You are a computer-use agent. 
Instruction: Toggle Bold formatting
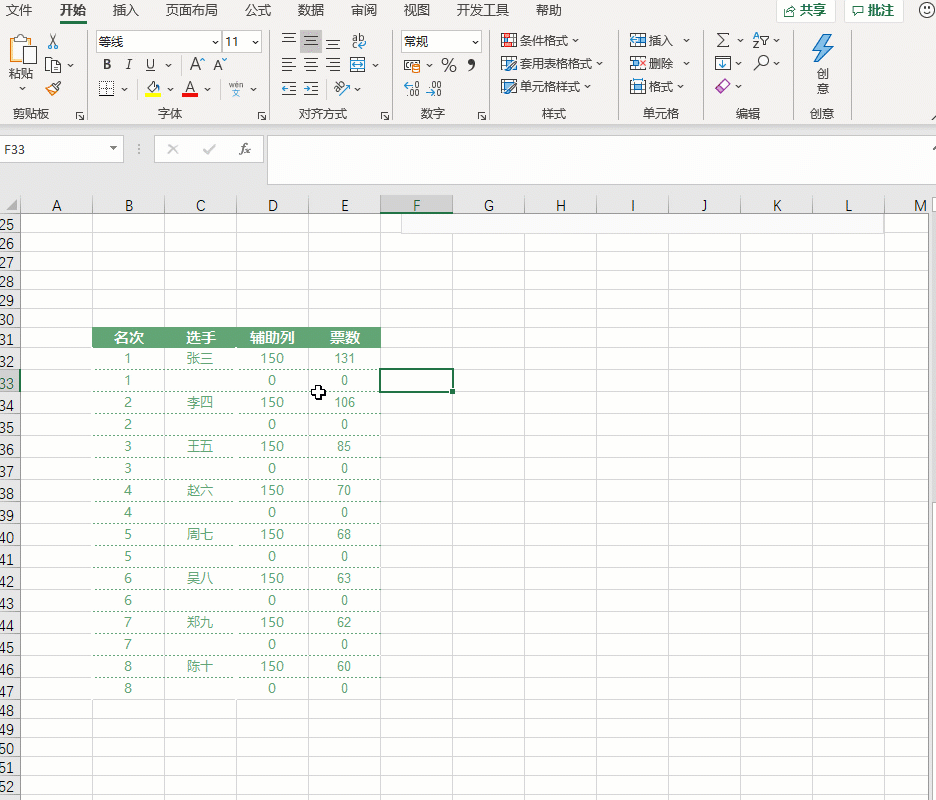coord(107,64)
